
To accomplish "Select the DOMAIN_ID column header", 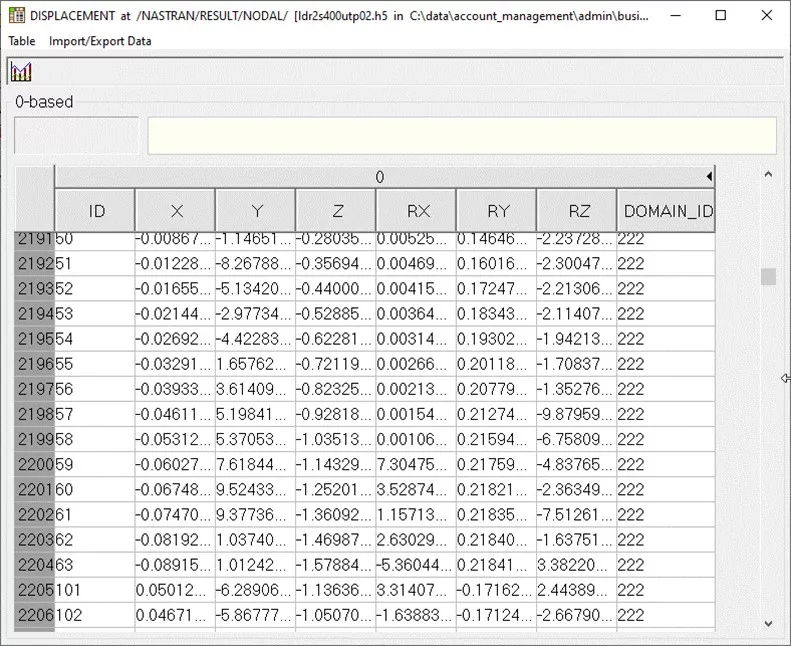I will (x=667, y=211).
